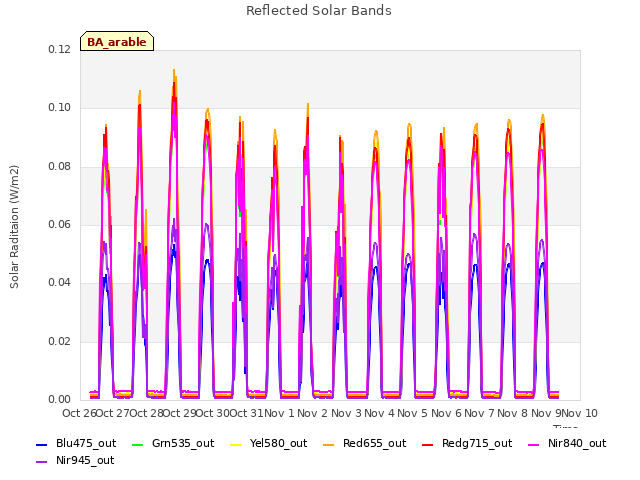
Task: Click the Nov 5 x-axis date label
Action: click(413, 413)
